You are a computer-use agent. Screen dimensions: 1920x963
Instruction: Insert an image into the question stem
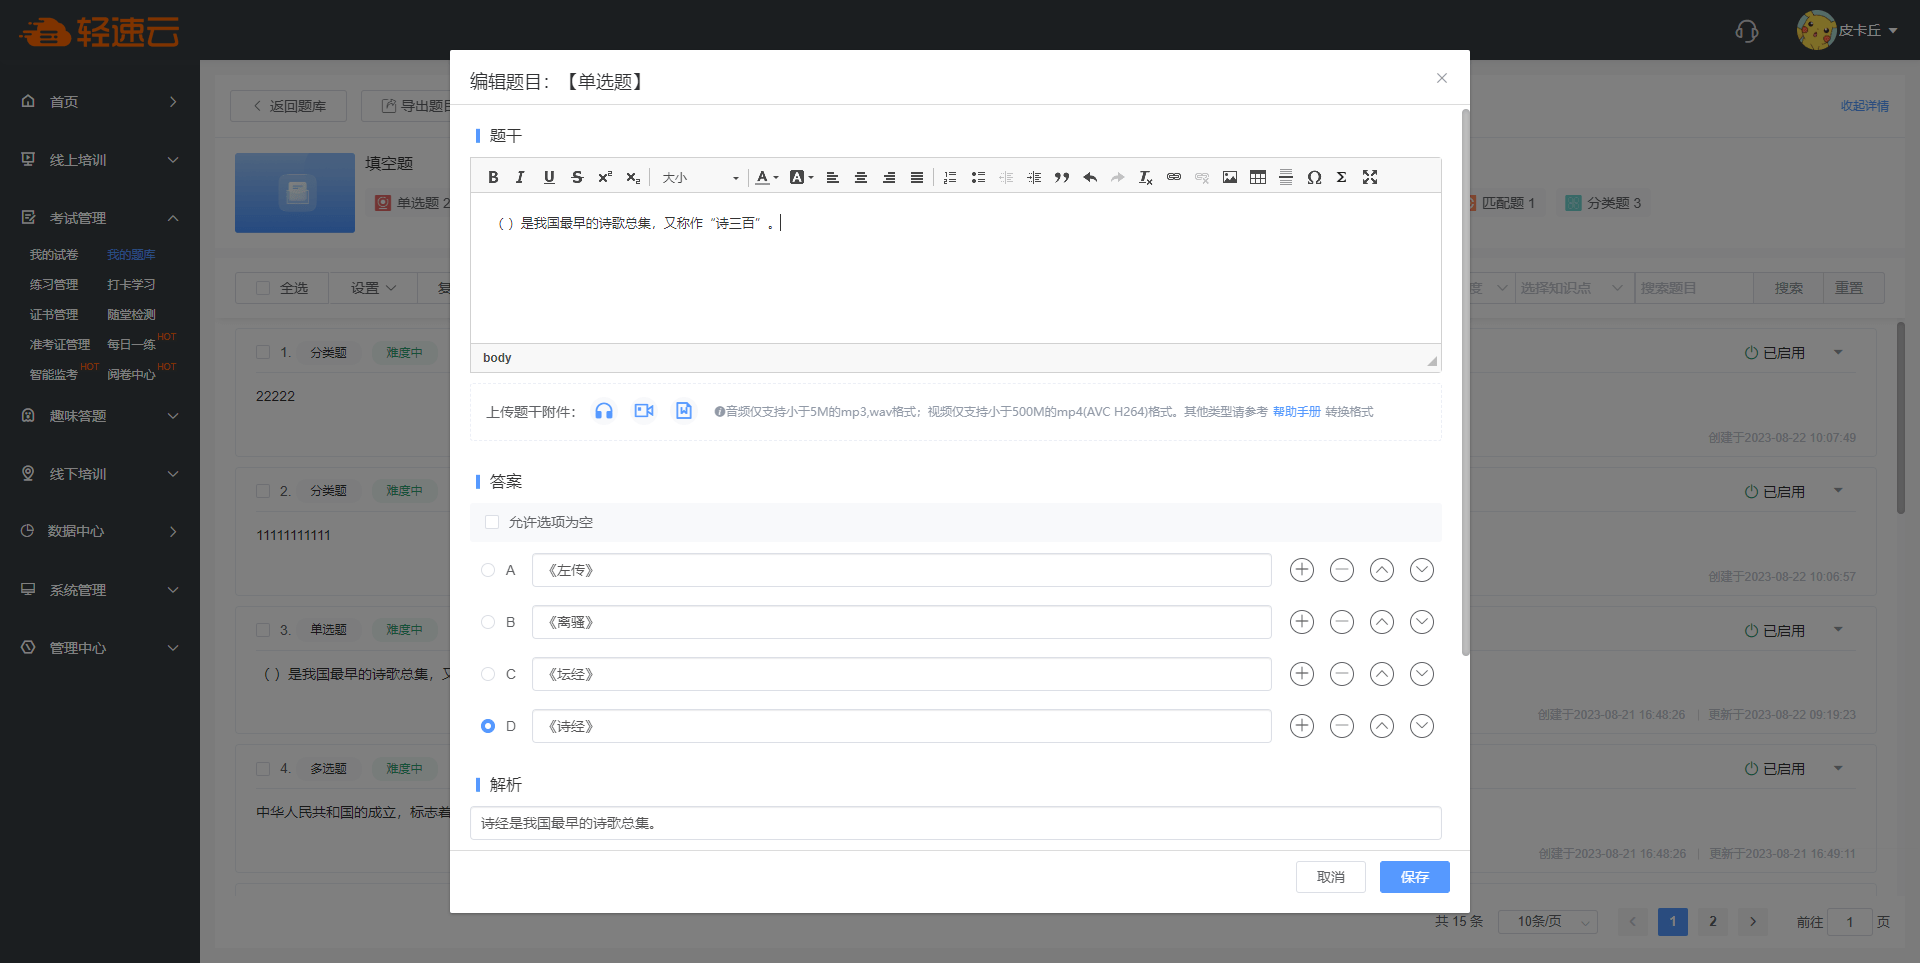[1230, 177]
